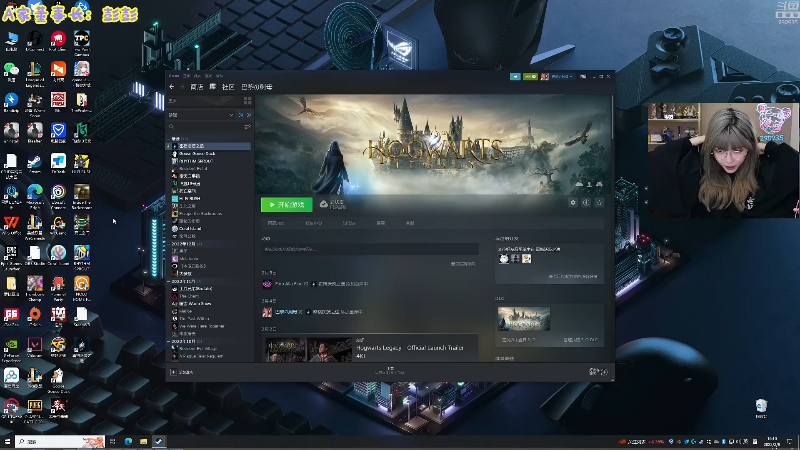Open Hogwarts Legacy Official Launch Trailer thumbnail
The width and height of the screenshot is (800, 450).
tap(309, 349)
